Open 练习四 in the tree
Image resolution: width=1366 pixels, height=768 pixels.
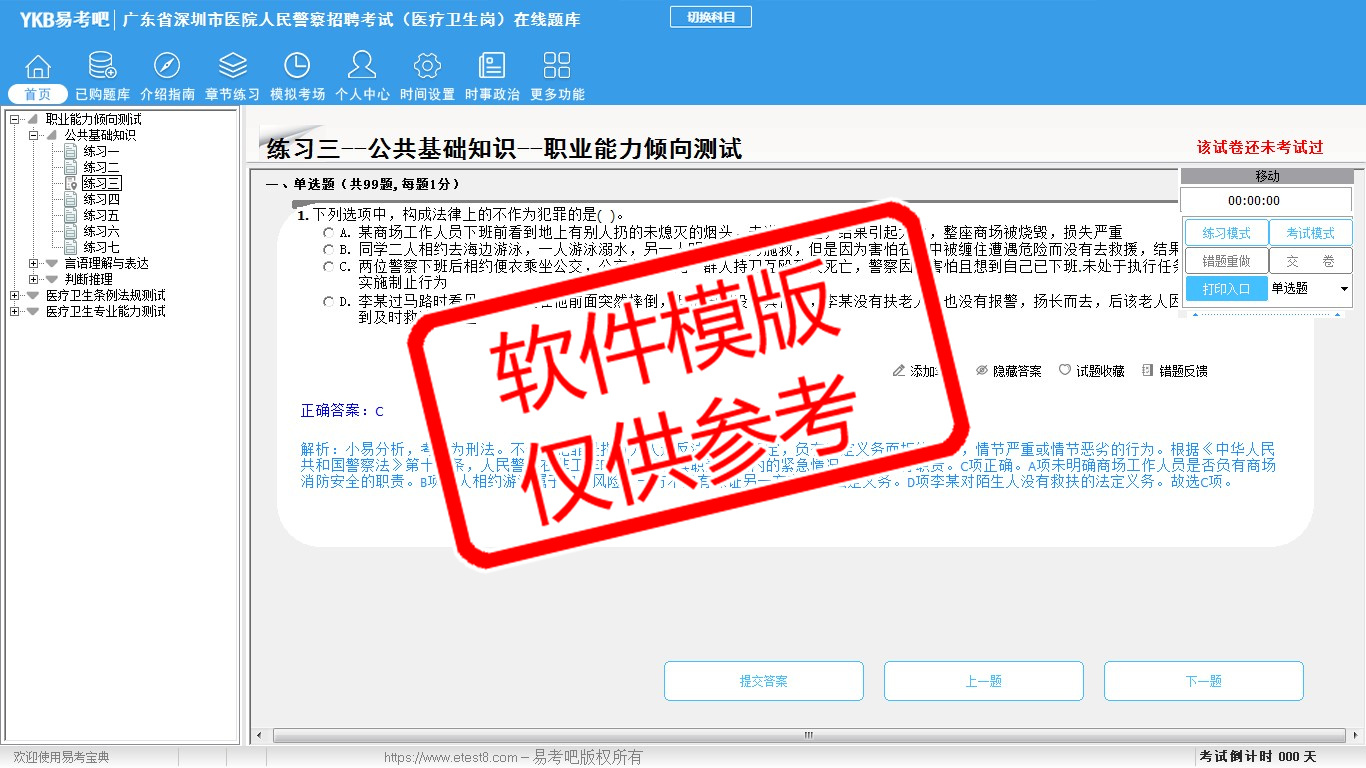[x=101, y=199]
